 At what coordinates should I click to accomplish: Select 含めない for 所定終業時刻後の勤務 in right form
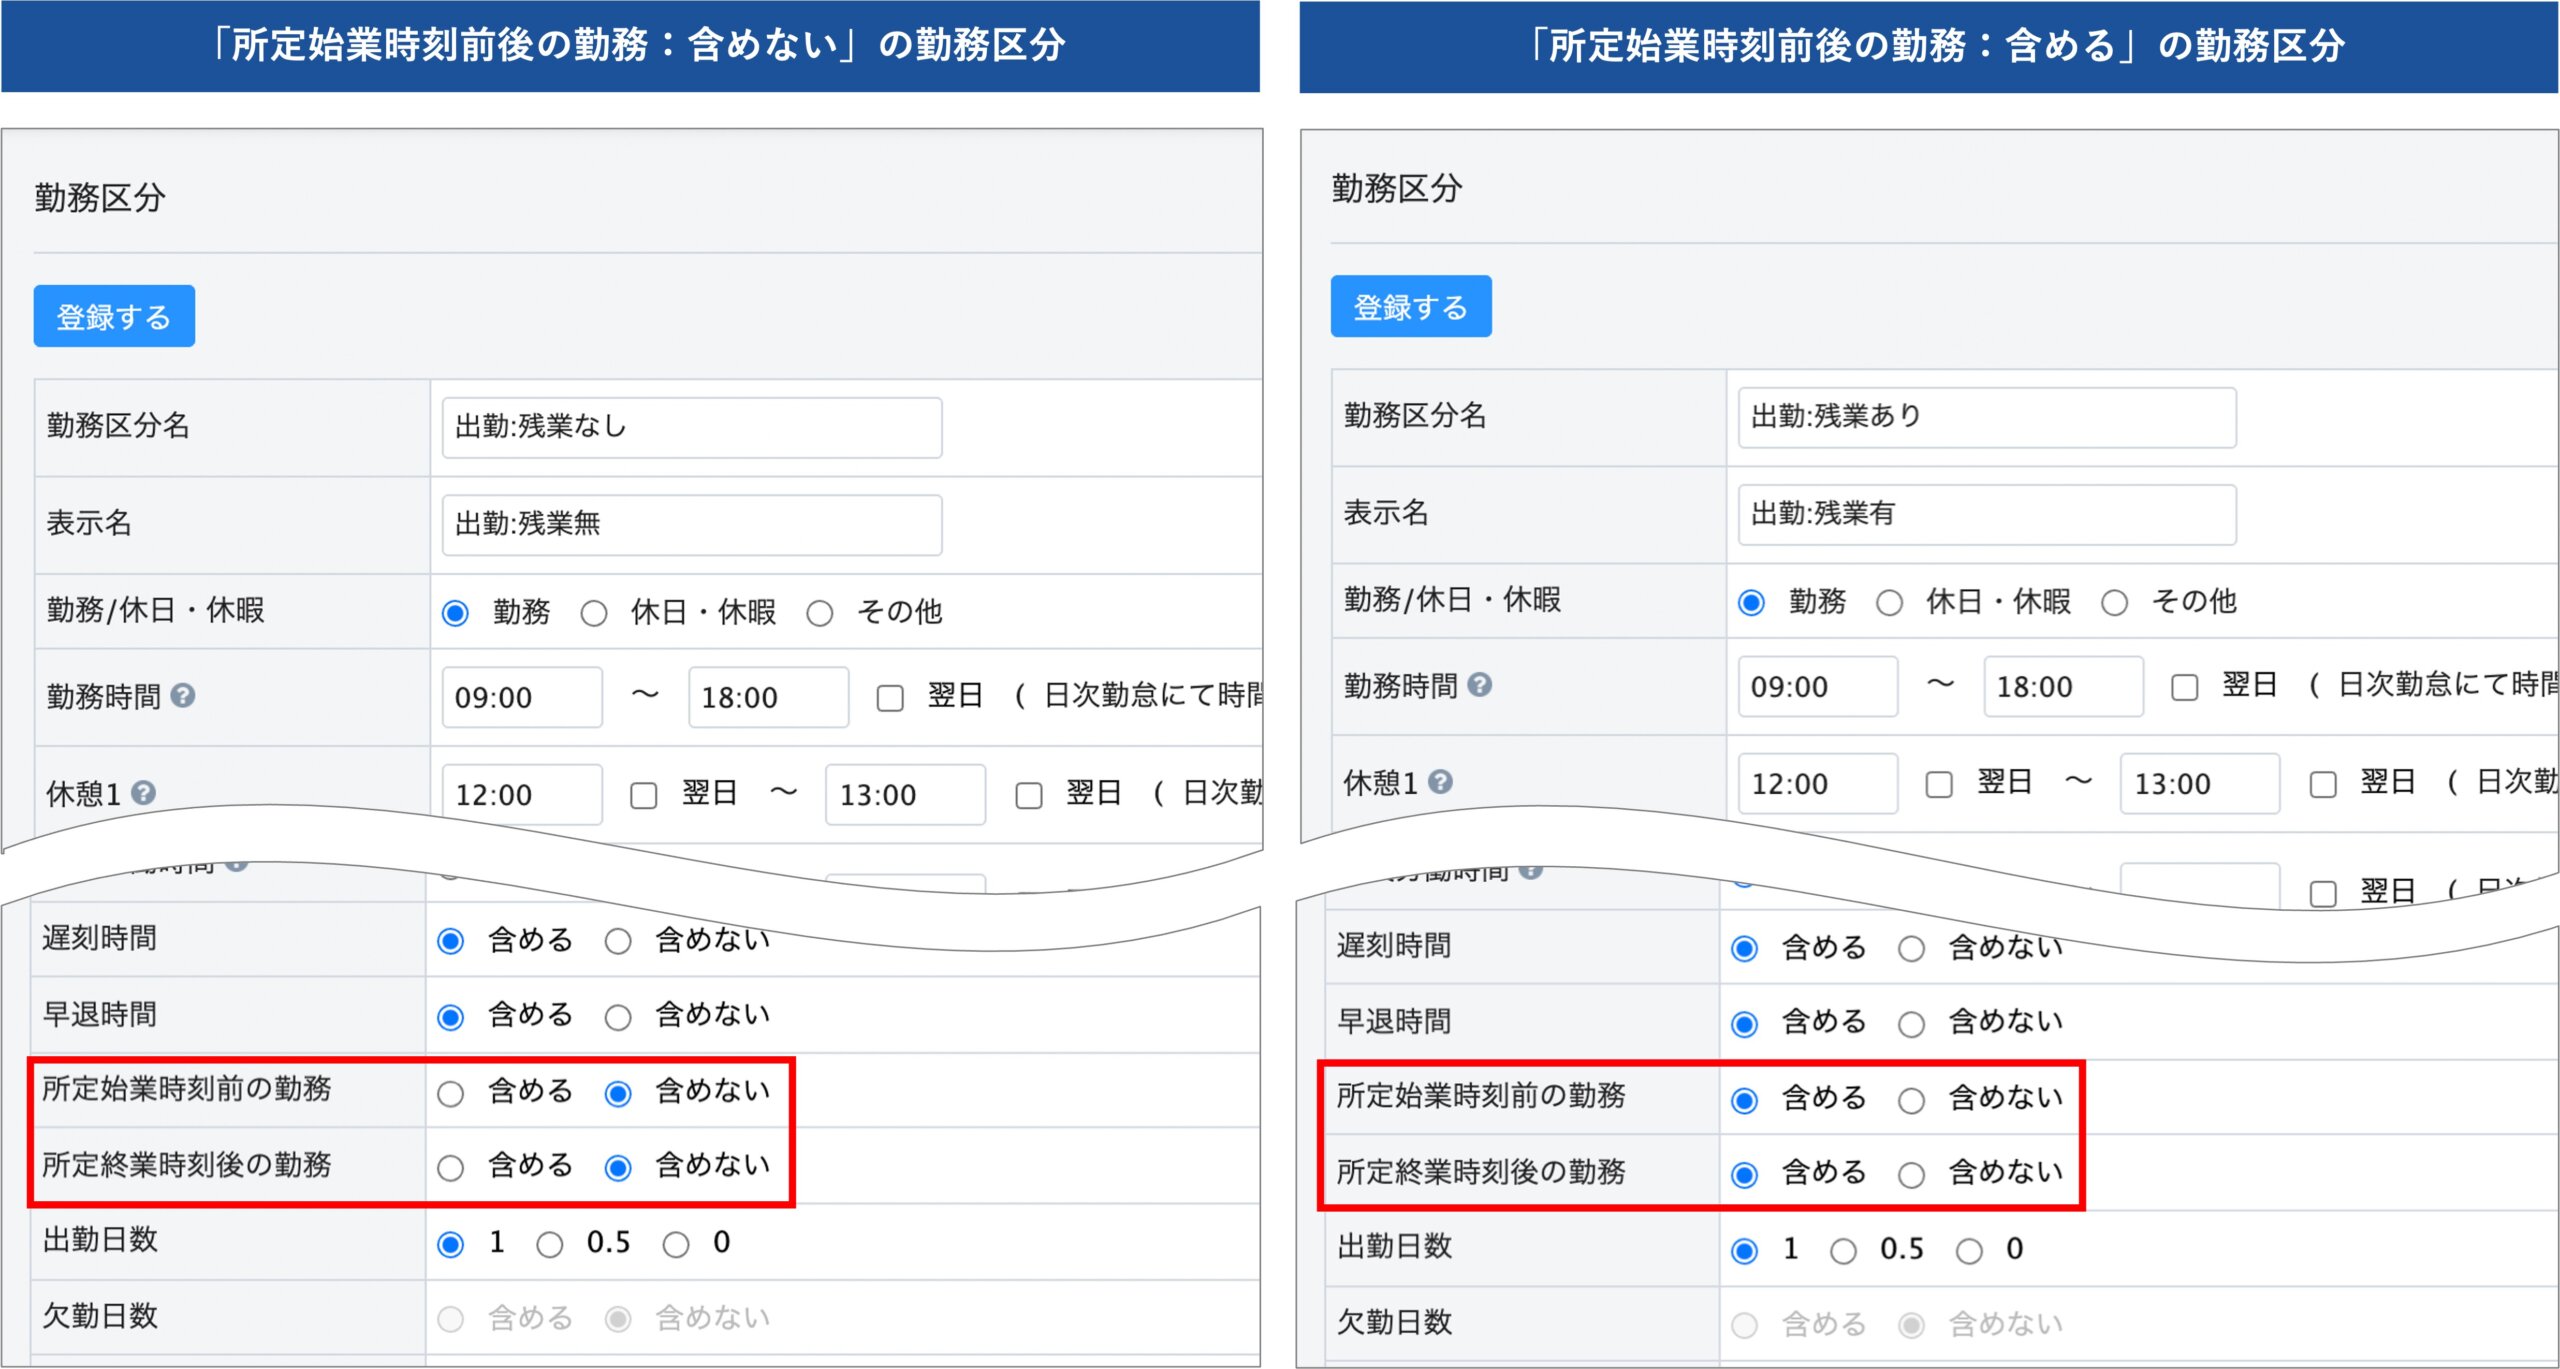click(x=1911, y=1175)
